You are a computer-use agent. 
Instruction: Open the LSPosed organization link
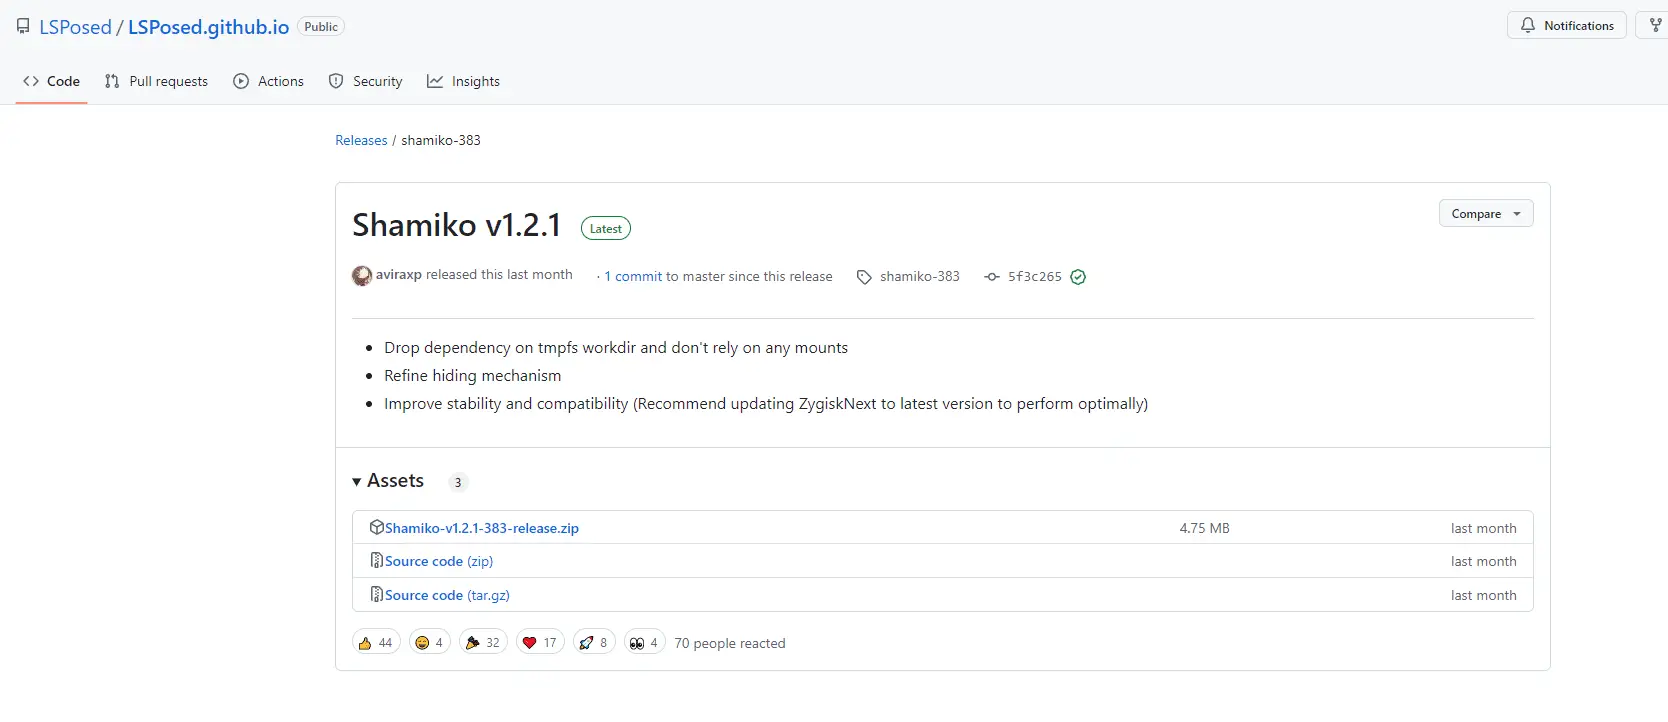click(75, 27)
